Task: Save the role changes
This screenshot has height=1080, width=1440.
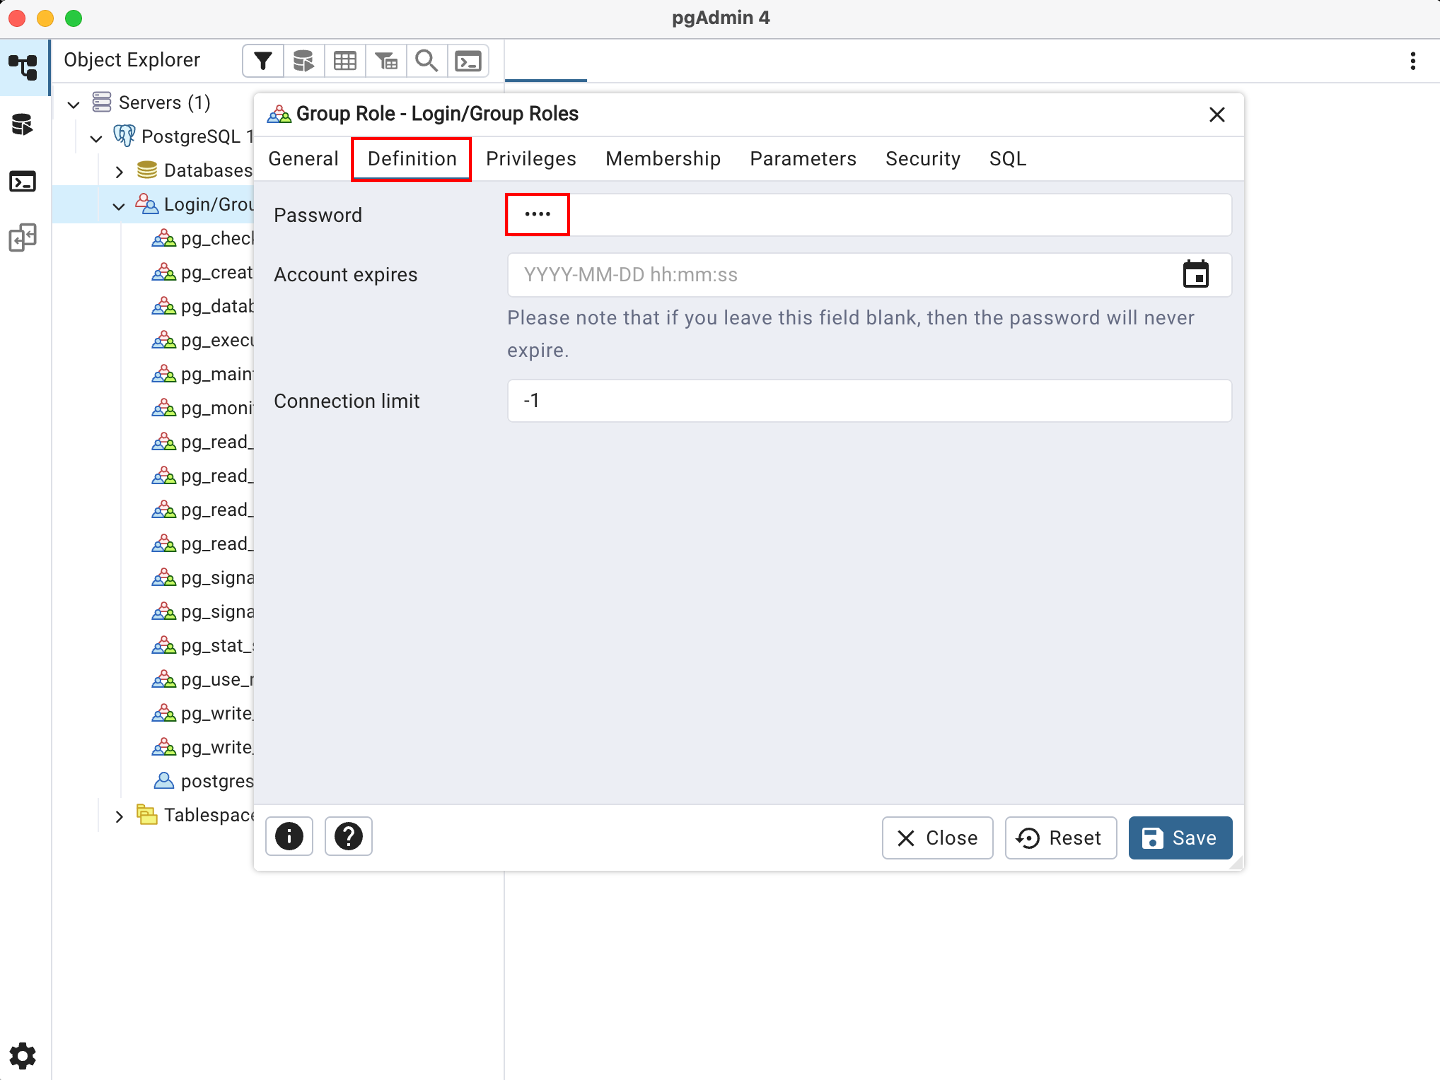Action: (x=1180, y=838)
